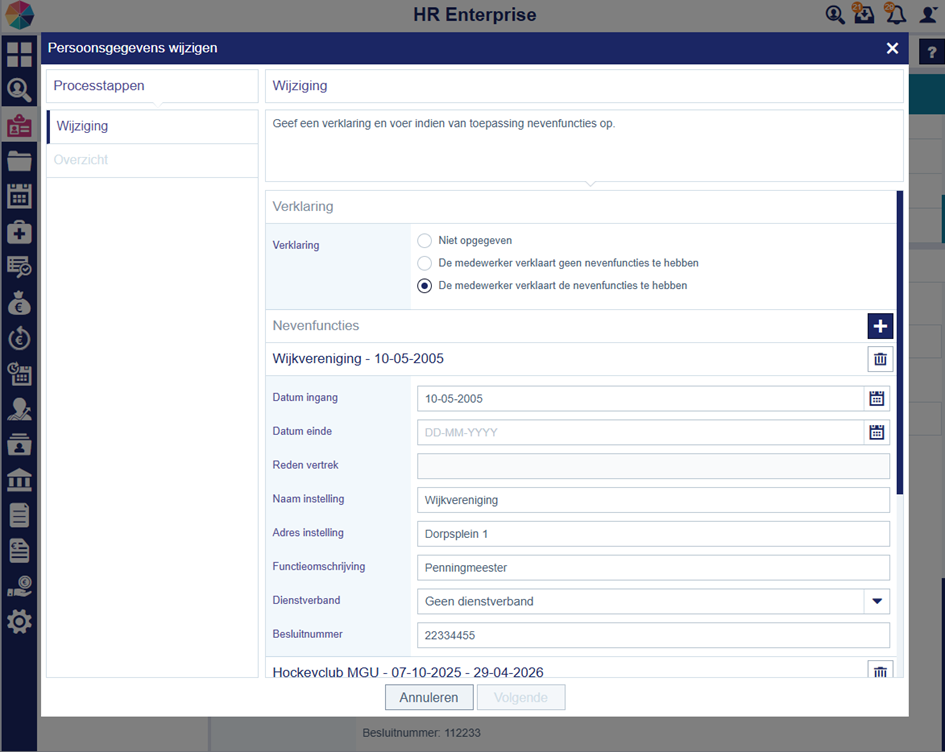The image size is (945, 752).
Task: Expand the Hockeyclub MGU nevenfunctie header
Action: click(x=408, y=672)
